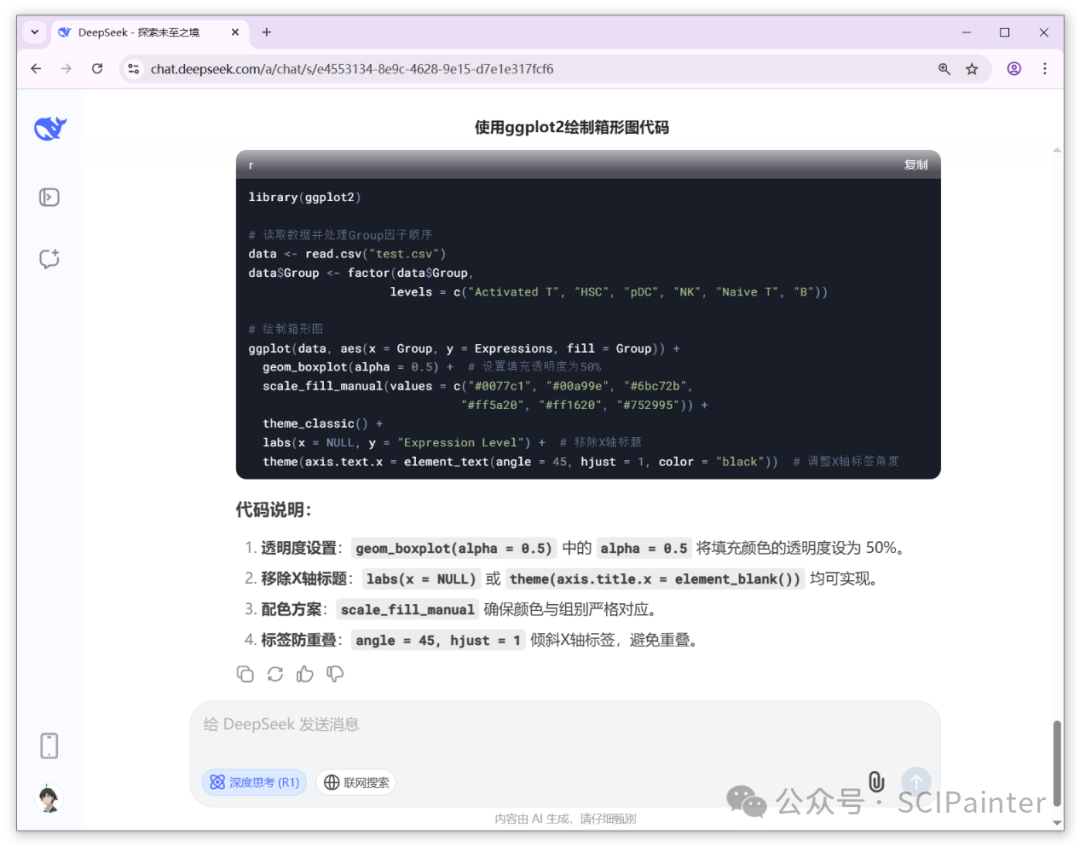1080x846 pixels.
Task: Select the chat.deepseek.com URL in address bar
Action: tap(352, 69)
